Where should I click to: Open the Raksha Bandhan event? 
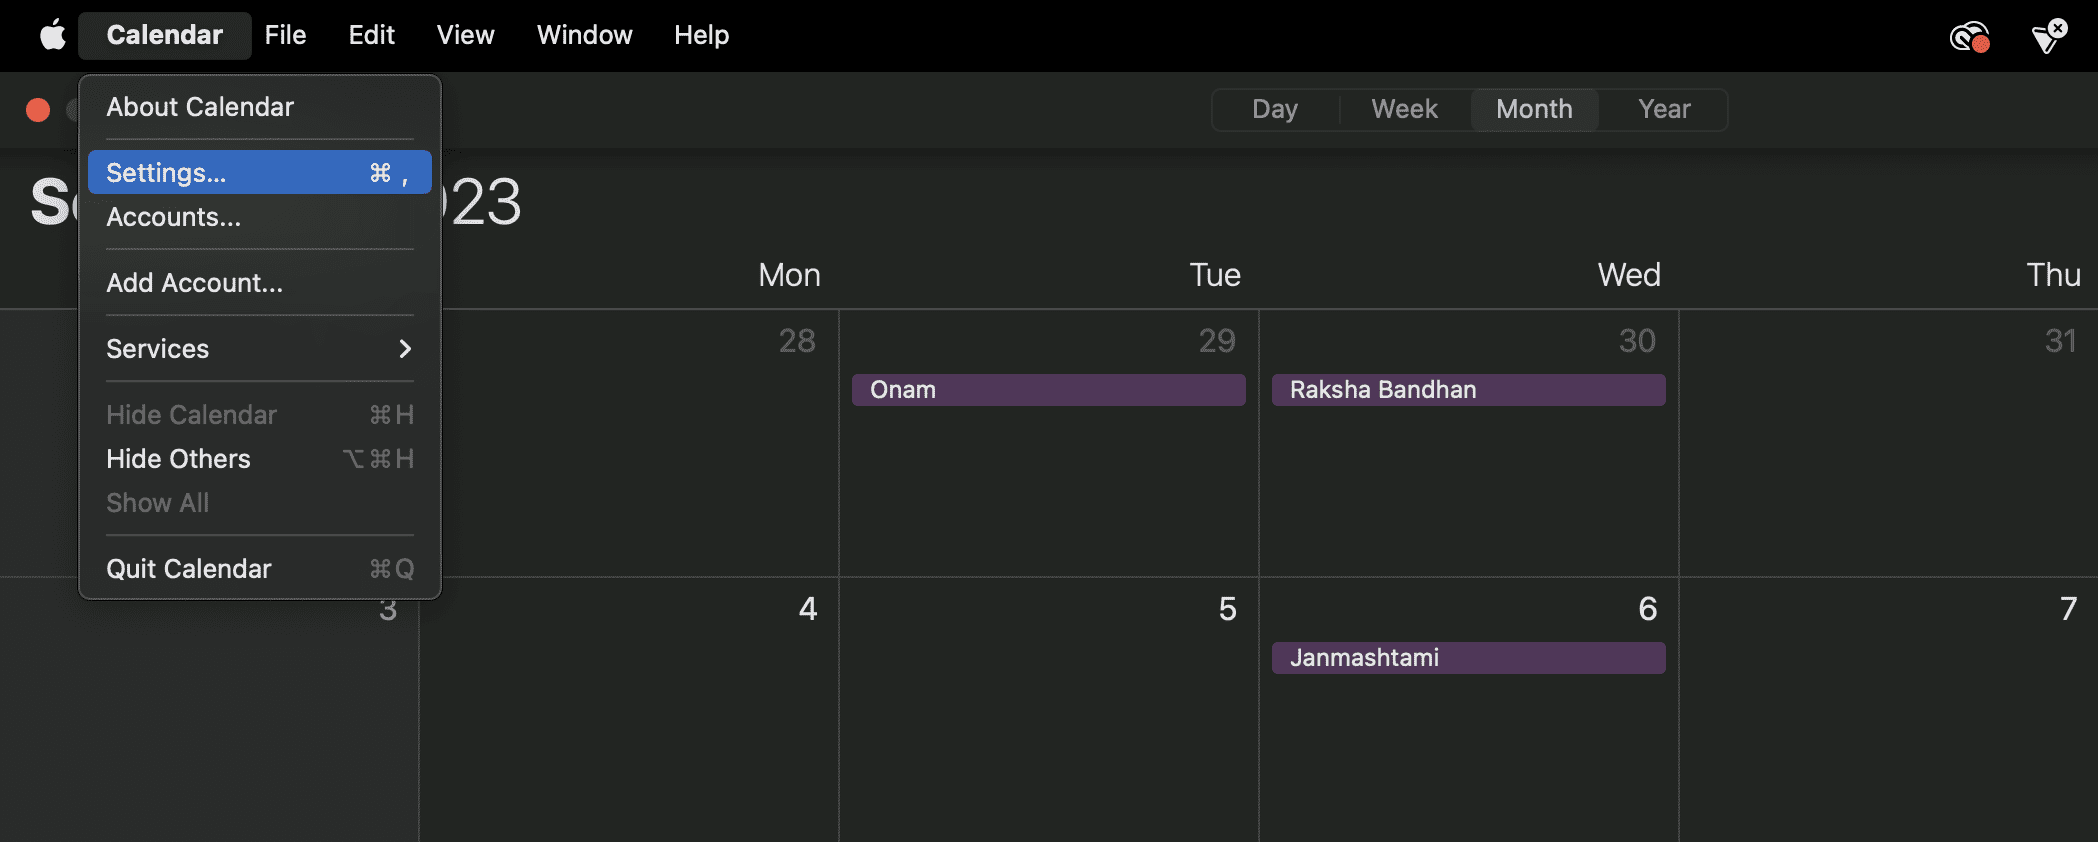[1468, 390]
